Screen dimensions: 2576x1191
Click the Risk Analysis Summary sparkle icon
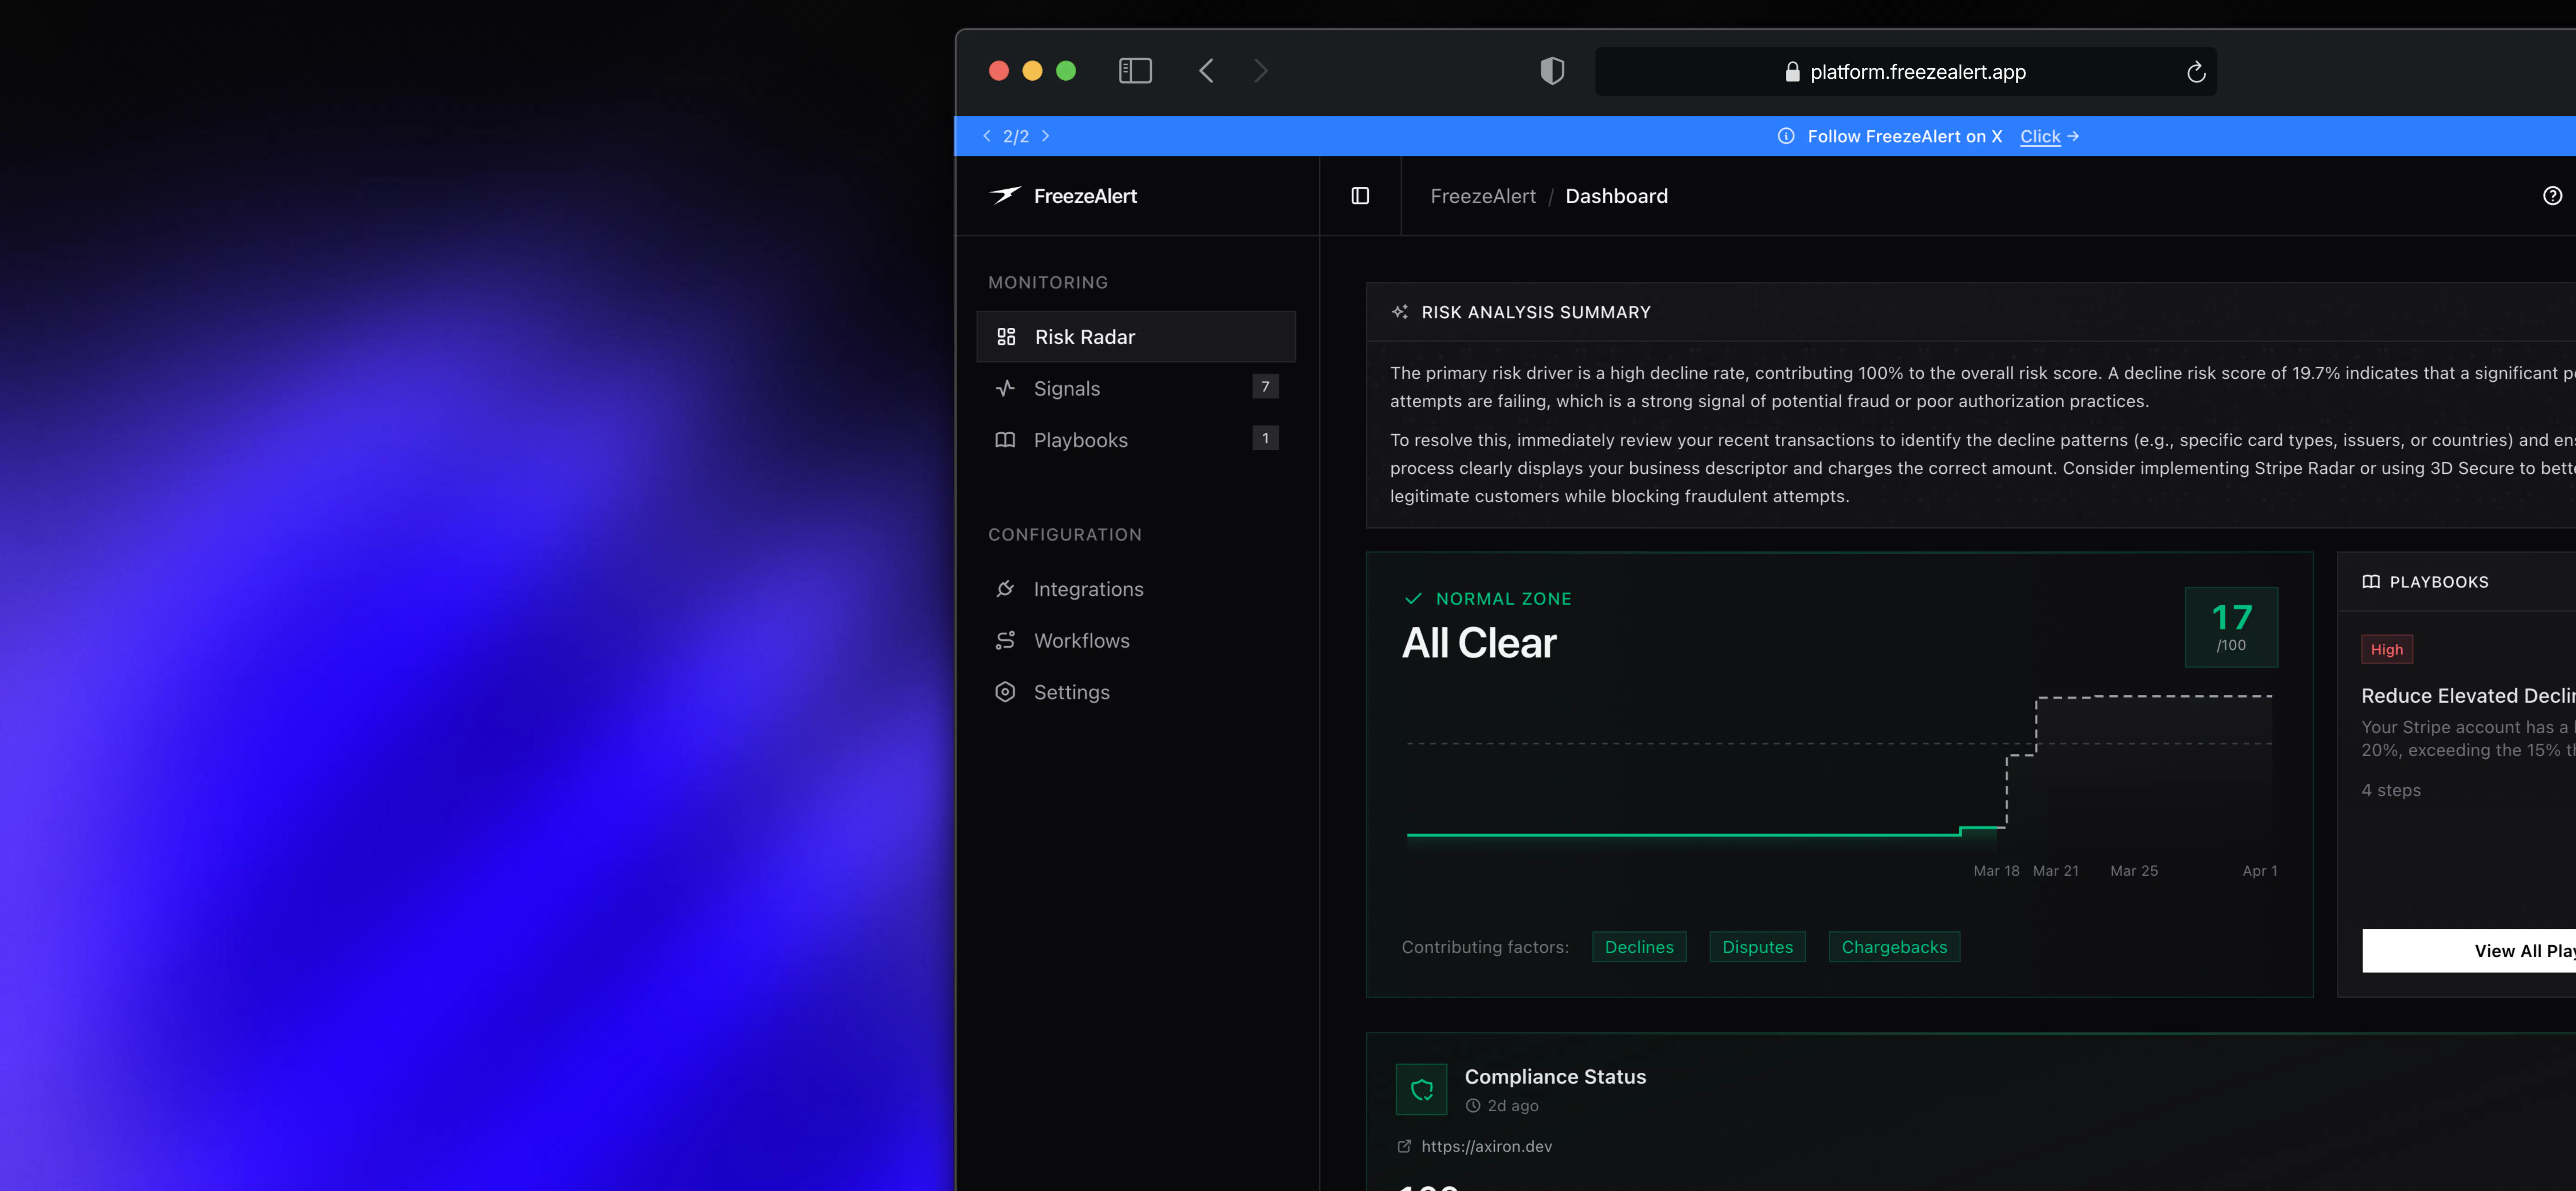pos(1400,312)
